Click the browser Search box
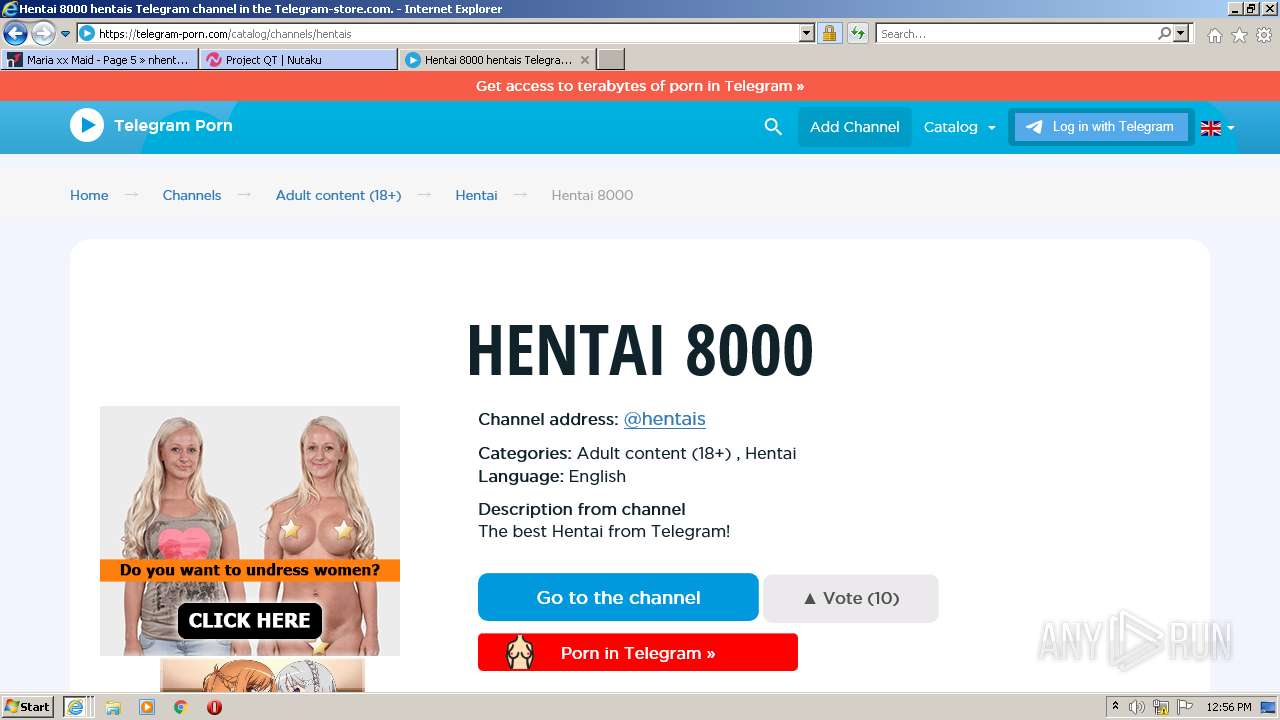The width and height of the screenshot is (1280, 720). (x=1015, y=34)
